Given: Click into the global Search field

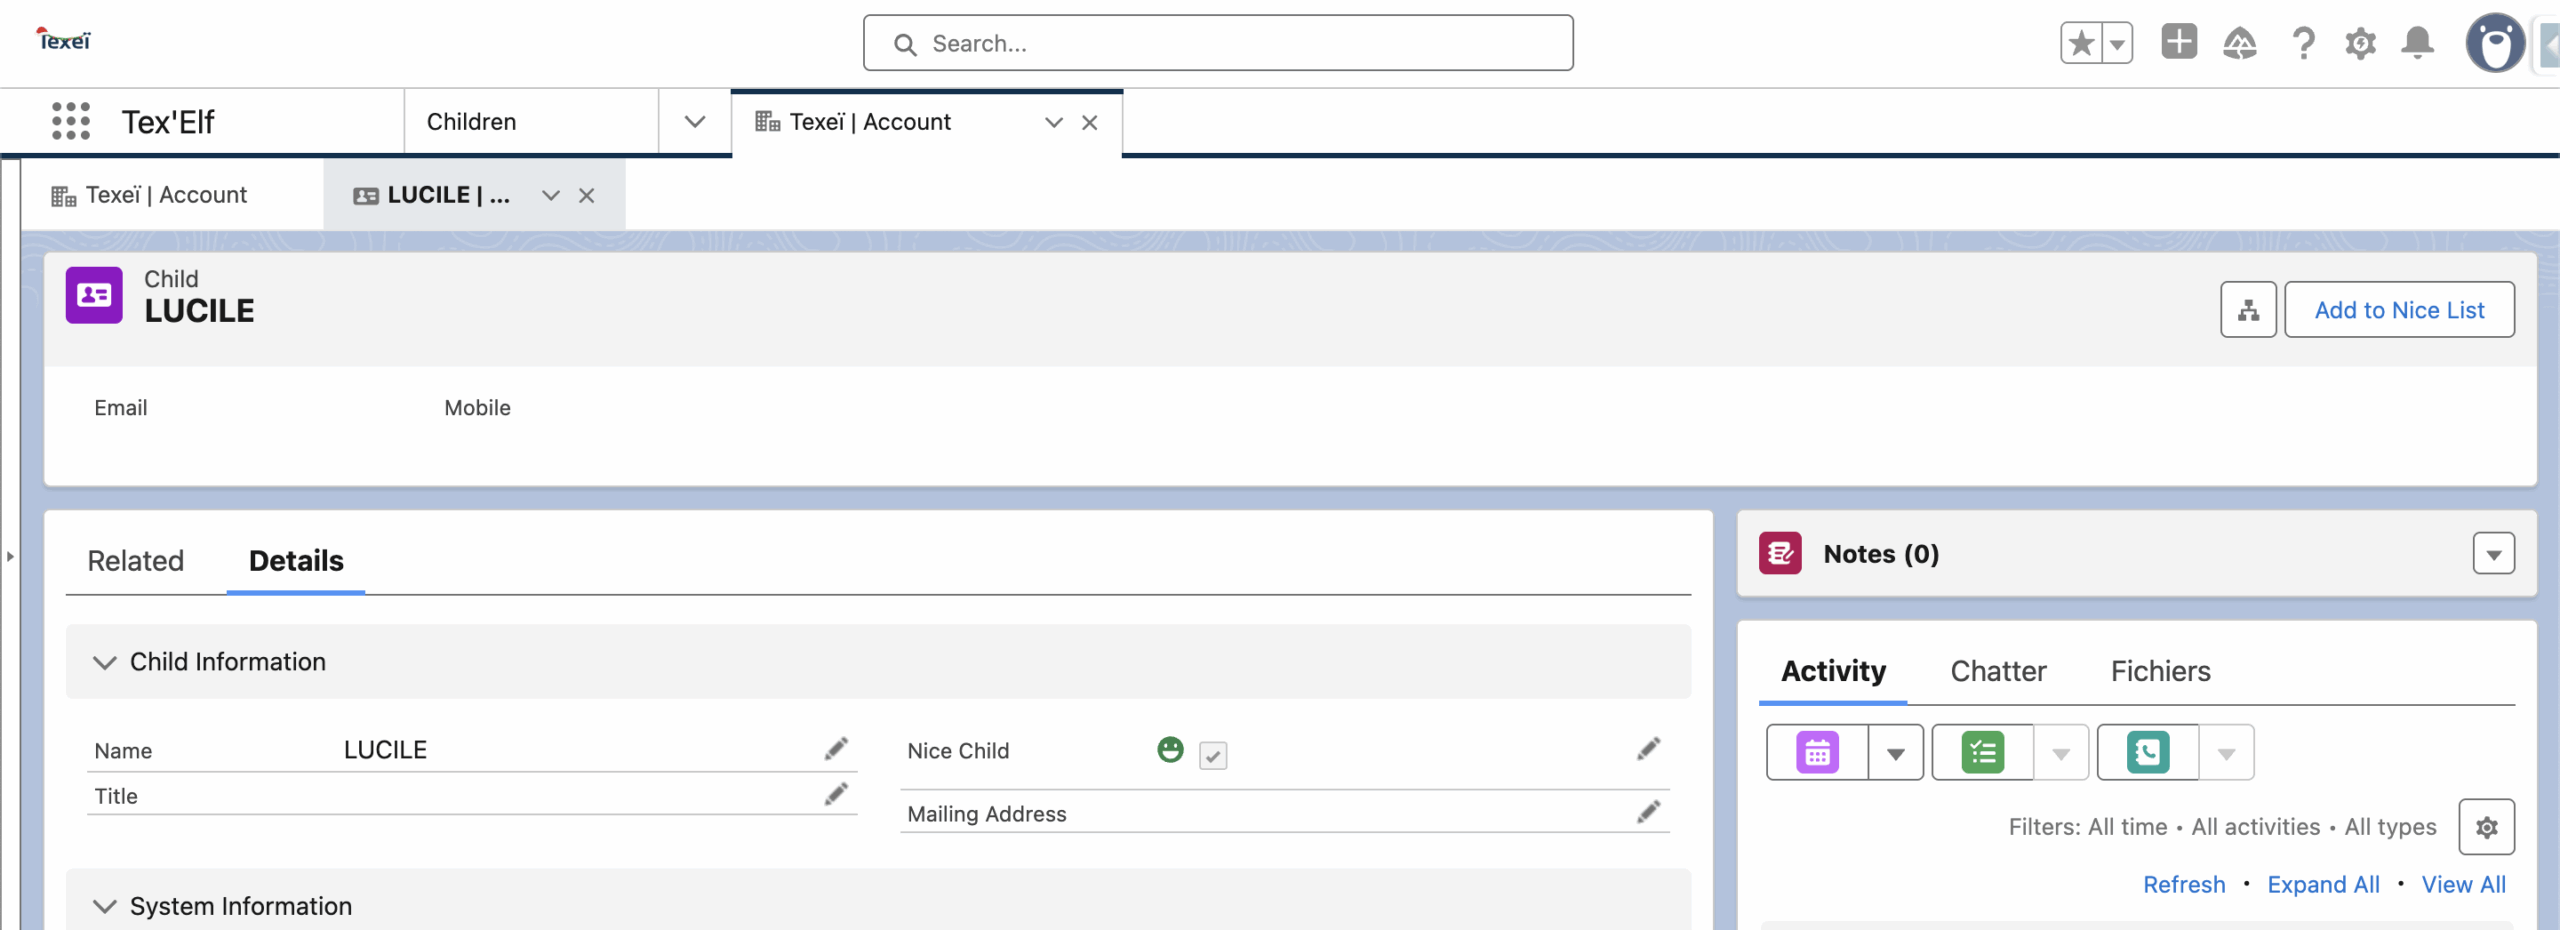Looking at the screenshot, I should [1218, 43].
